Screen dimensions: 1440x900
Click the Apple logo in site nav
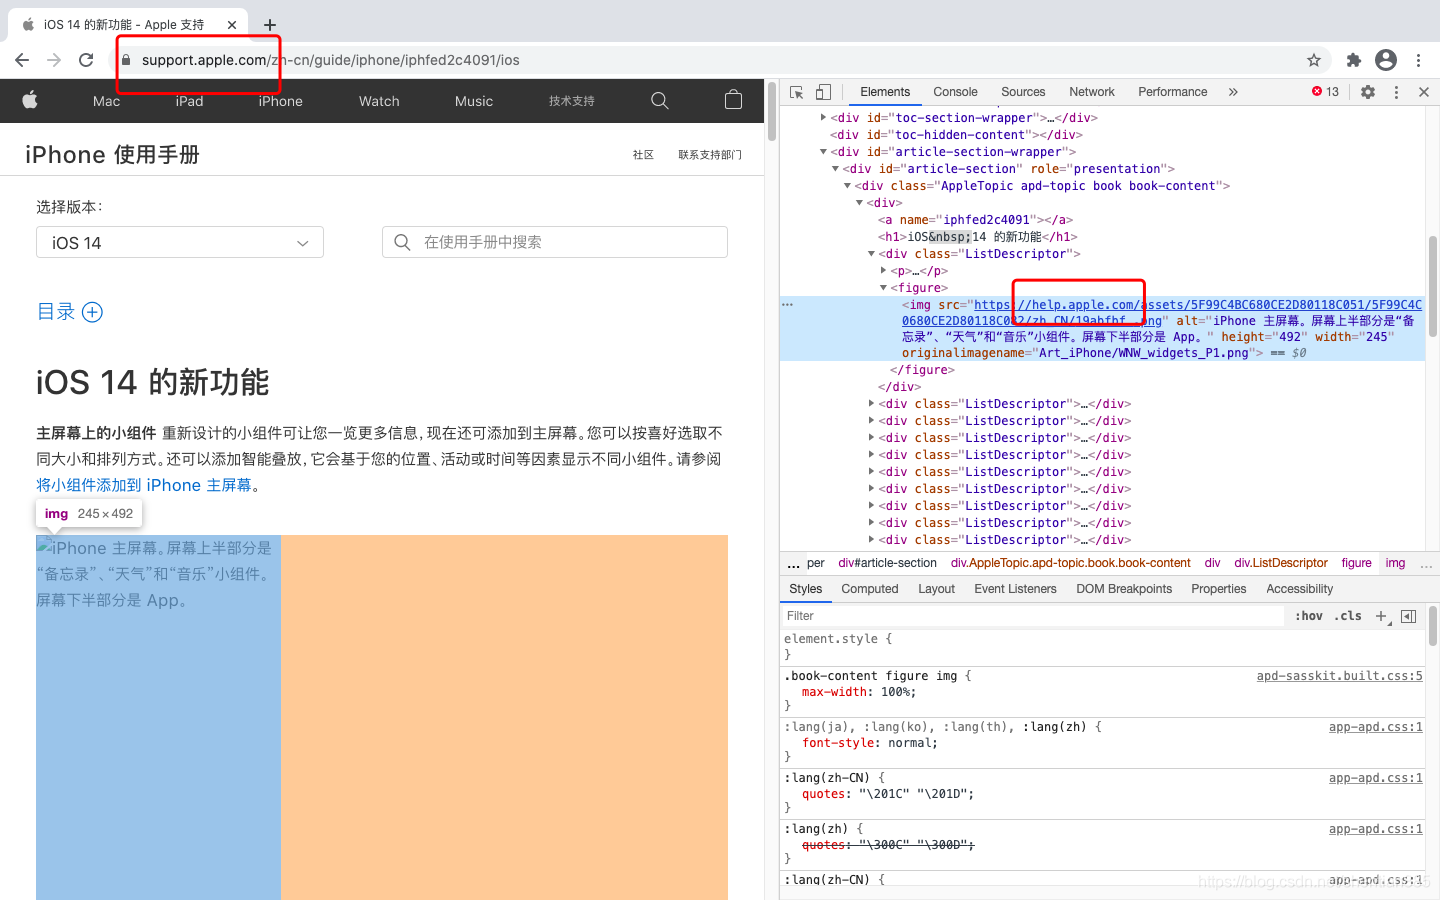30,100
